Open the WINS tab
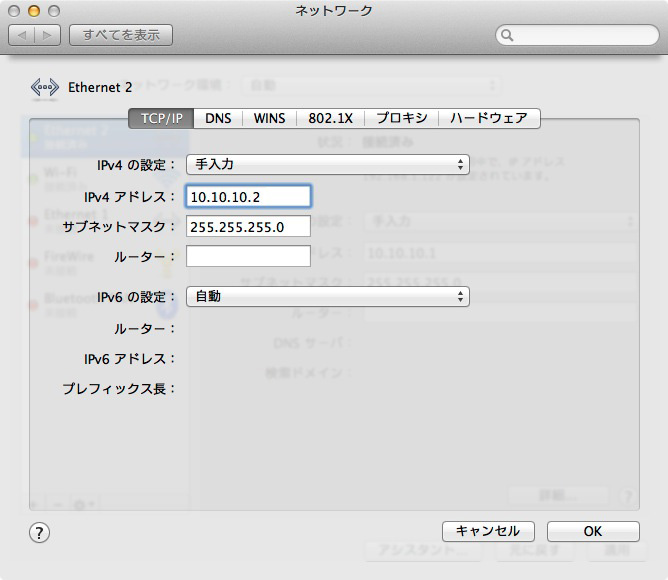The image size is (668, 580). pos(269,118)
